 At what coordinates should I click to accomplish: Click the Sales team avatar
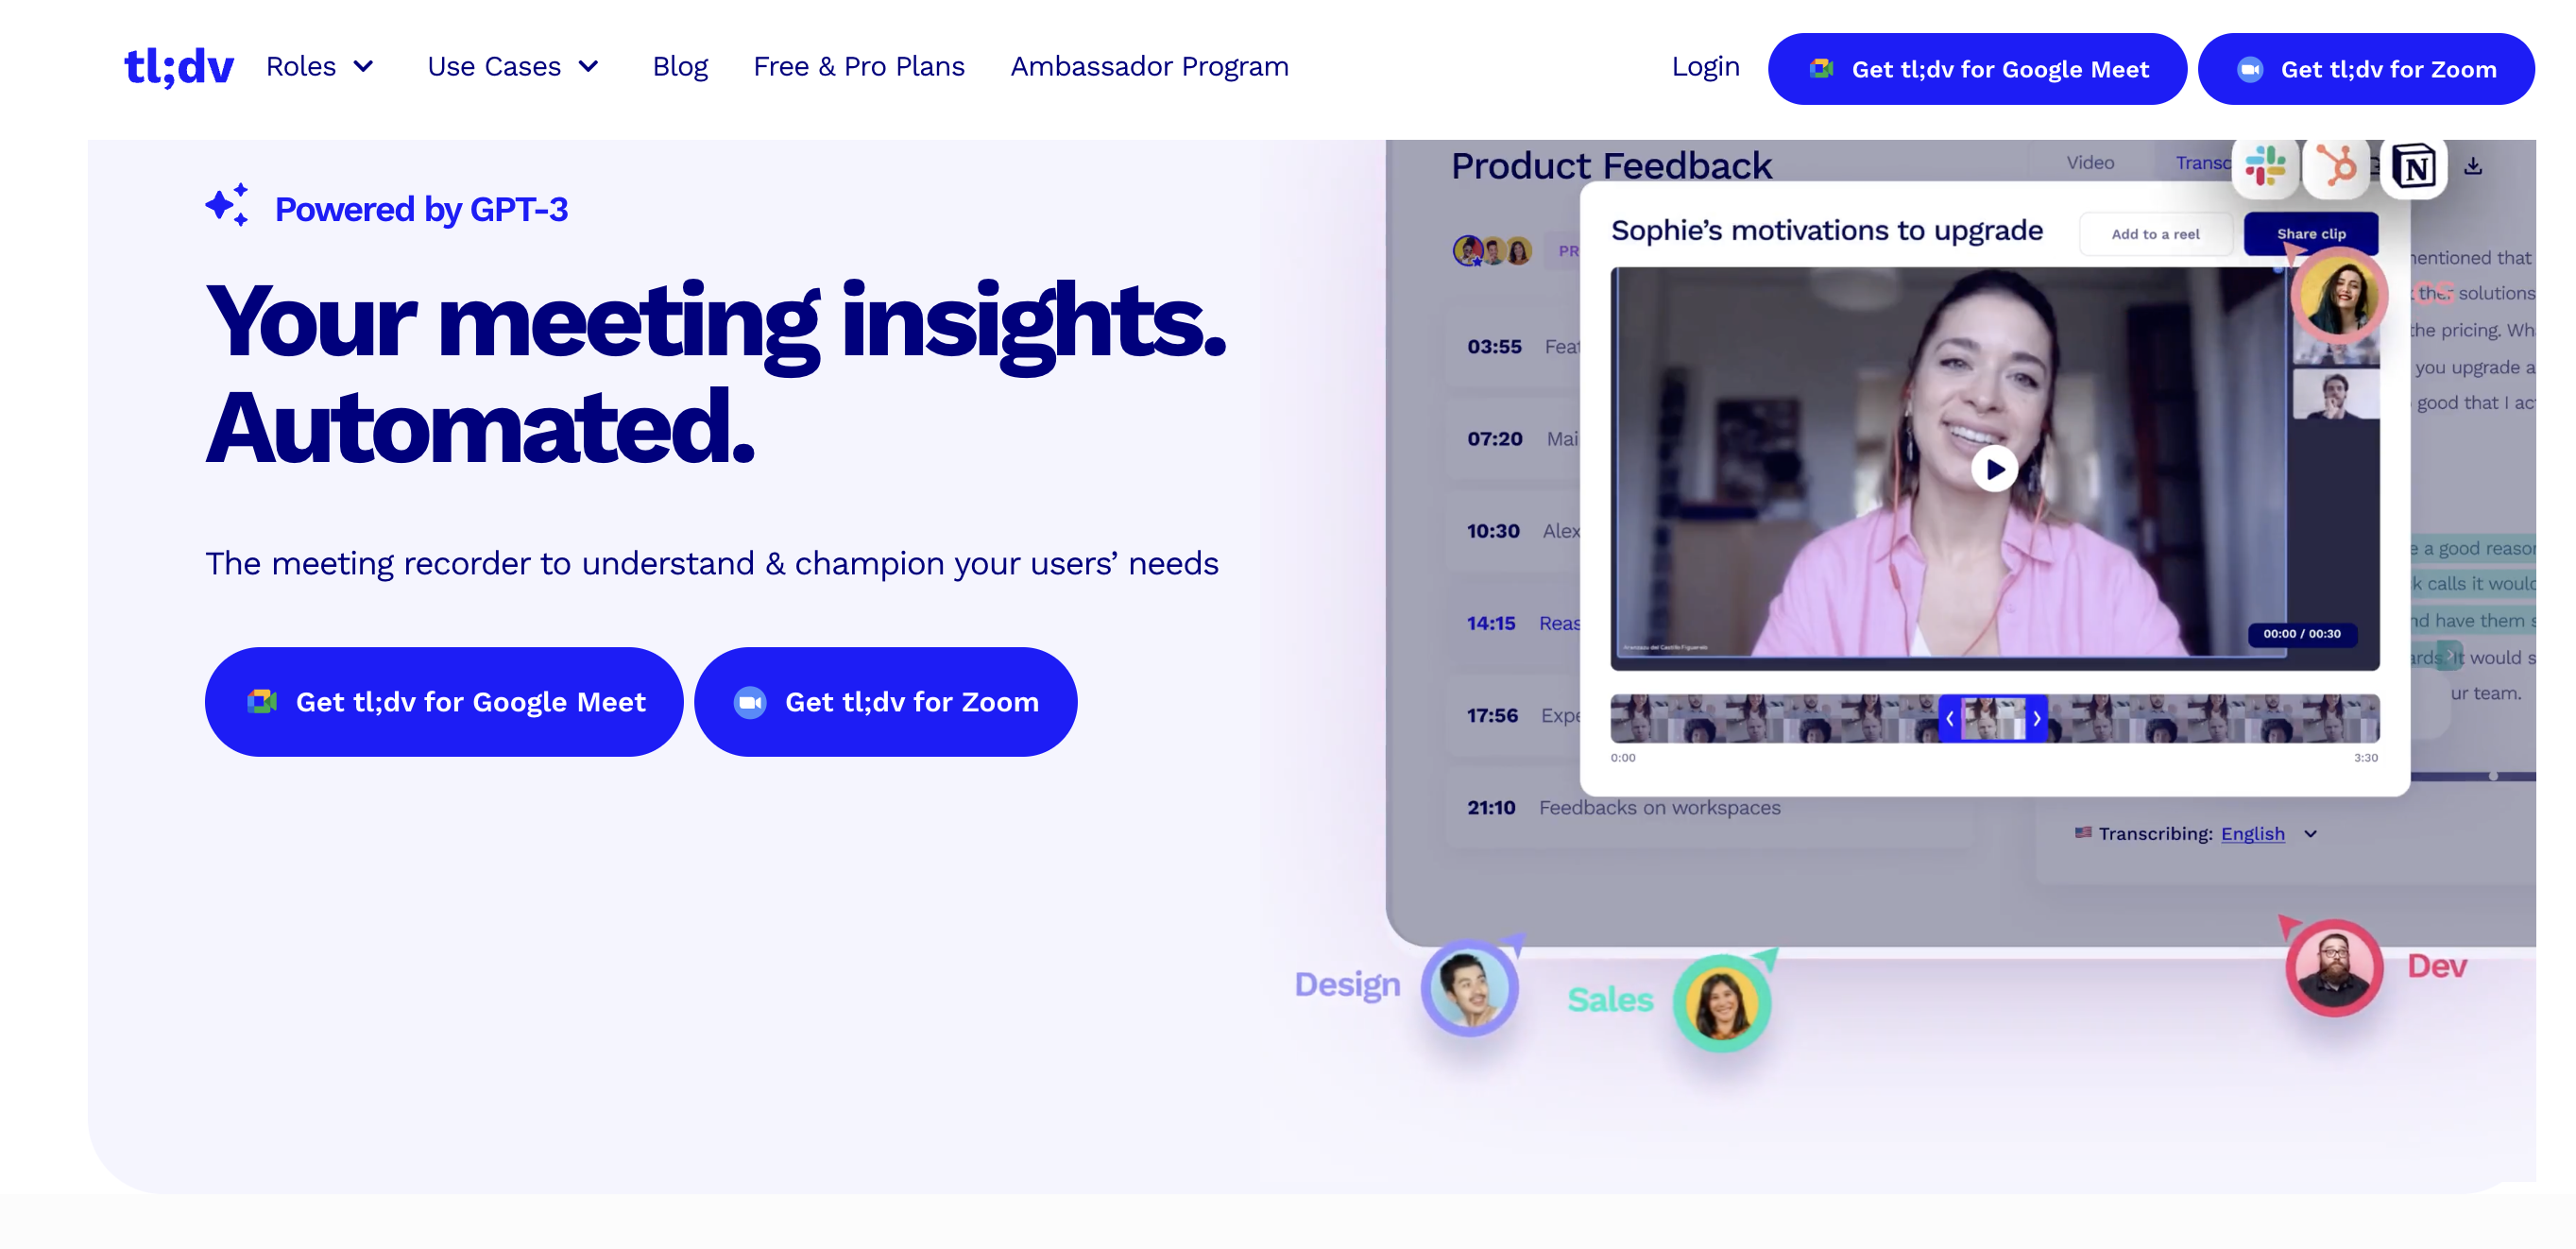1721,1003
